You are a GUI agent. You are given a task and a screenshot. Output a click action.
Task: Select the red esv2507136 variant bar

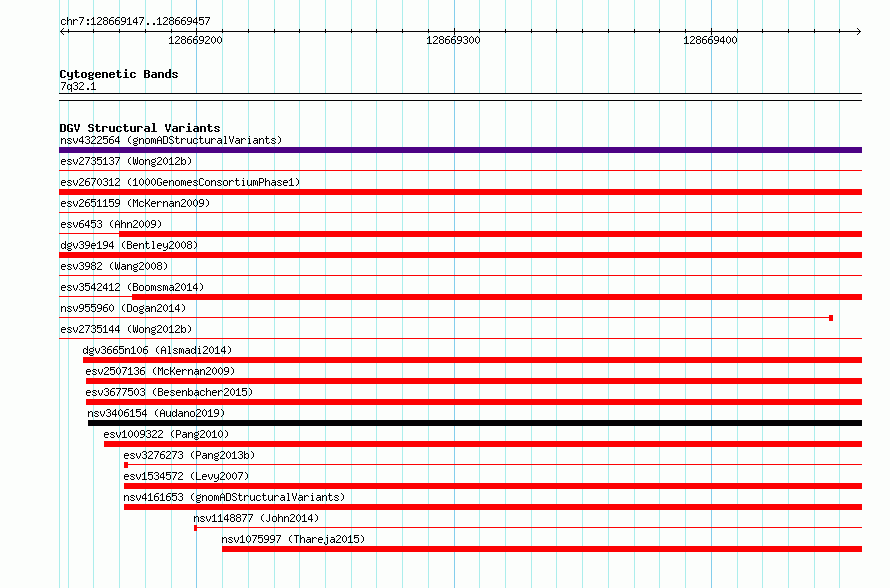(x=474, y=381)
